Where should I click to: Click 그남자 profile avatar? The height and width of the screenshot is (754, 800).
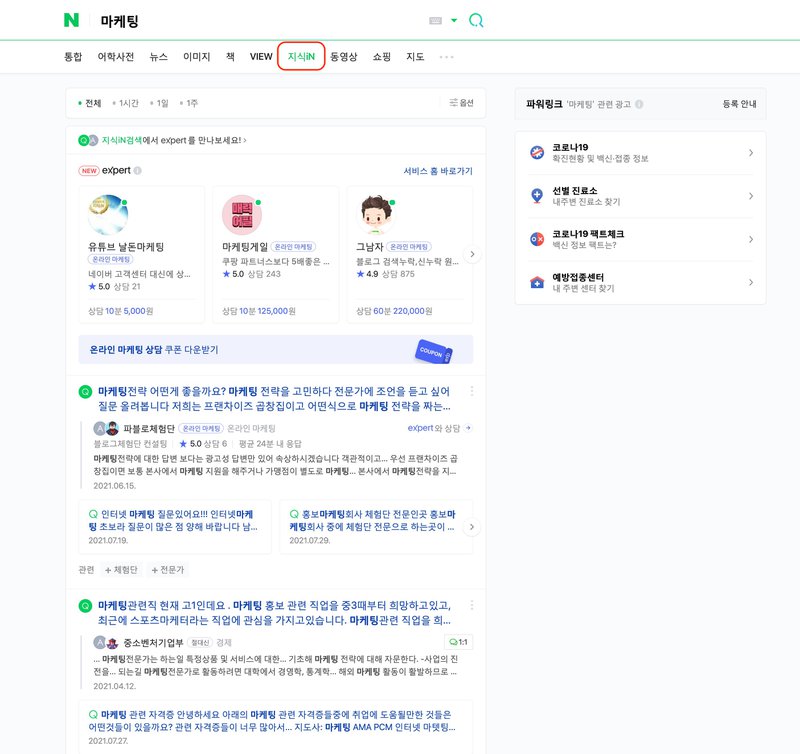[376, 214]
